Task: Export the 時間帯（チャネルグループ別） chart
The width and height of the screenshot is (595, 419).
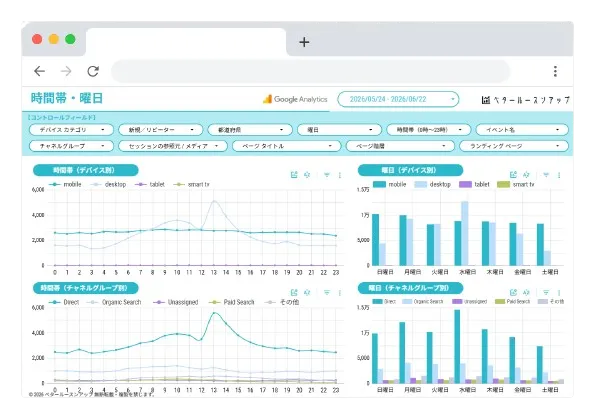Action: tap(294, 292)
